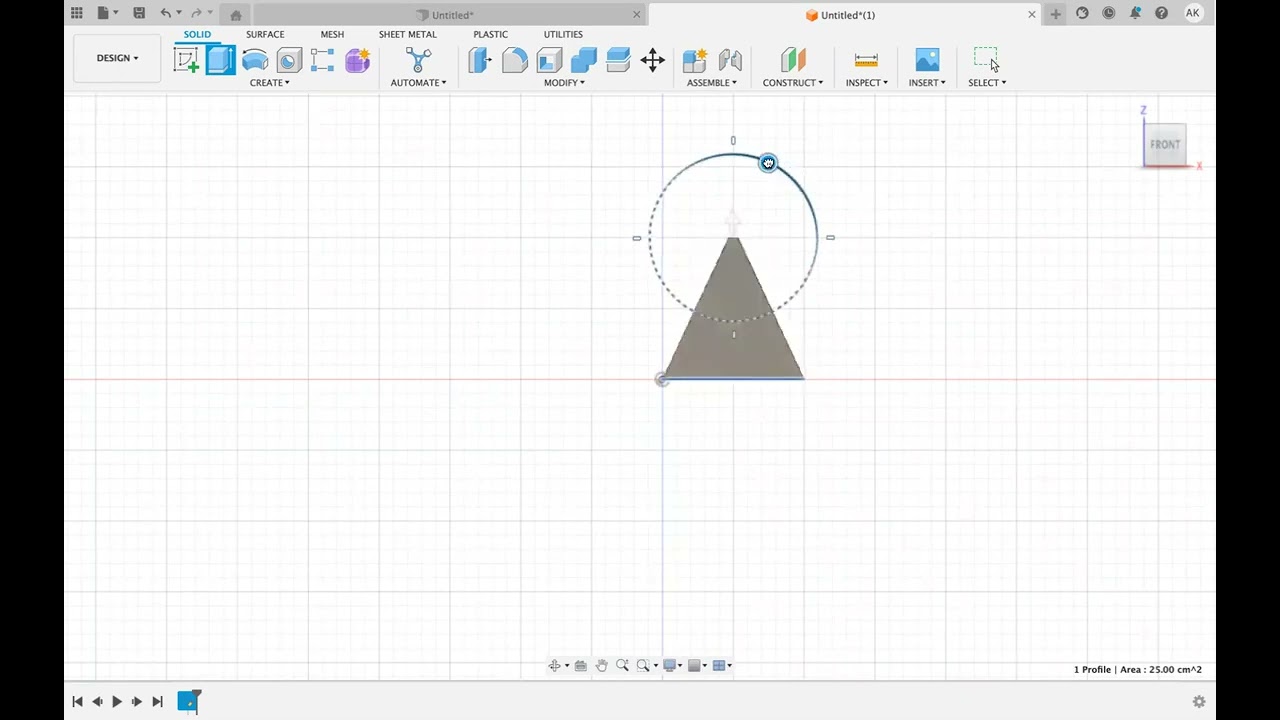Click the Automate tool icon

(418, 60)
